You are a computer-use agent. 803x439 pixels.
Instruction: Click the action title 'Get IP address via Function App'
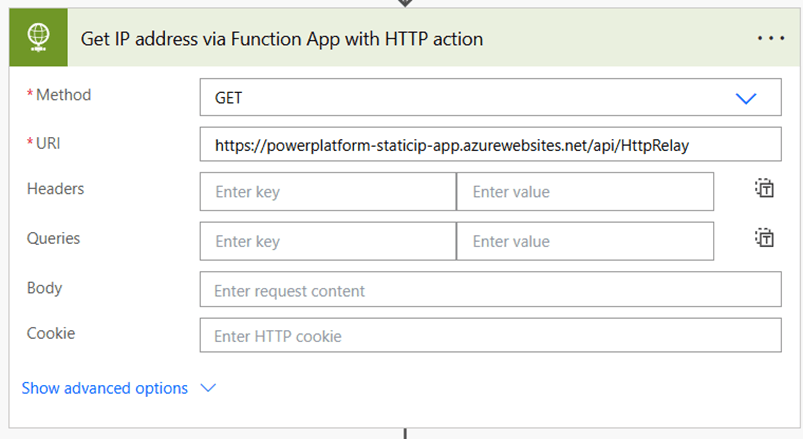coord(281,39)
